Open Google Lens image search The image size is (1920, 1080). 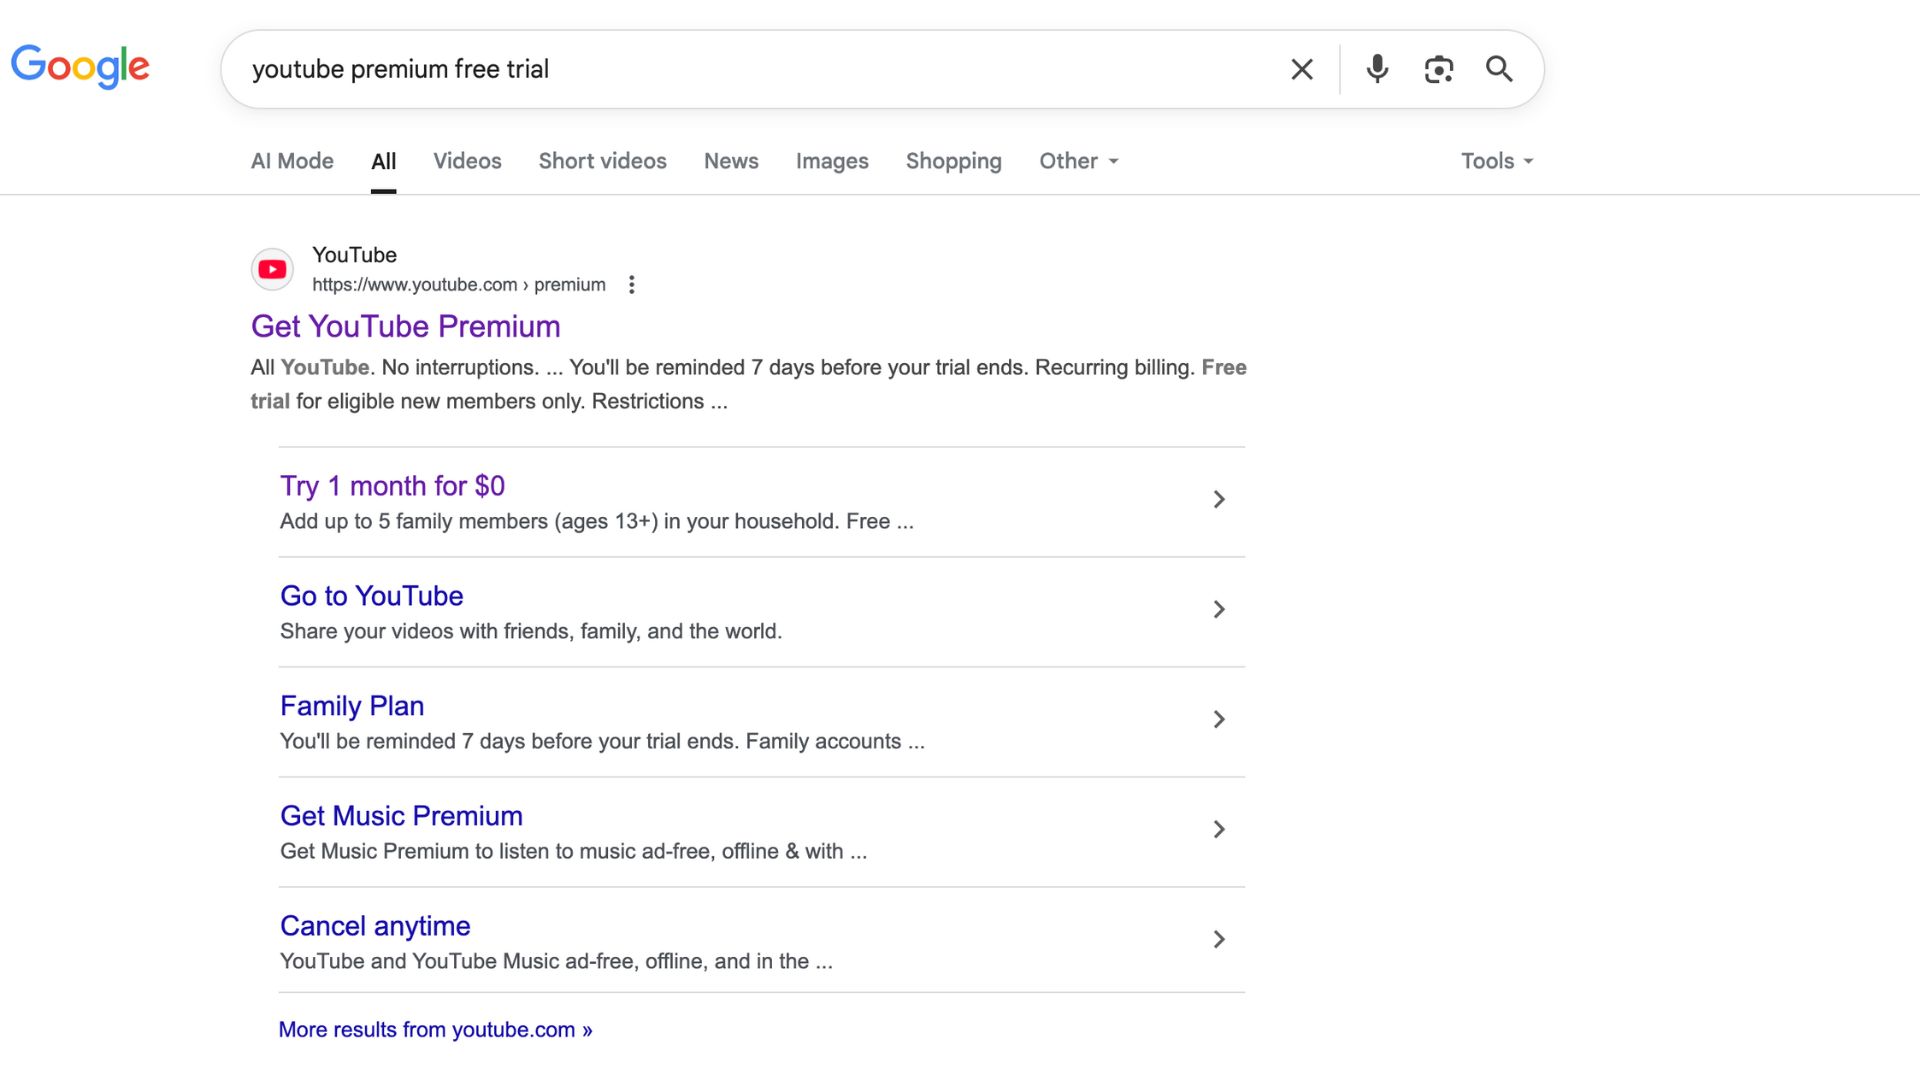pos(1438,69)
